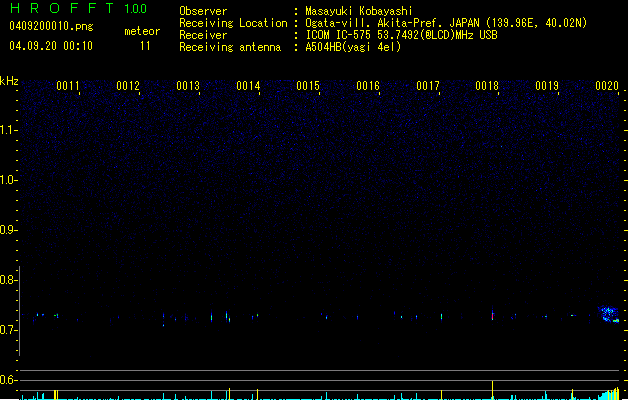Image resolution: width=629 pixels, height=400 pixels.
Task: Select time marker 0018
Action: pos(487,86)
